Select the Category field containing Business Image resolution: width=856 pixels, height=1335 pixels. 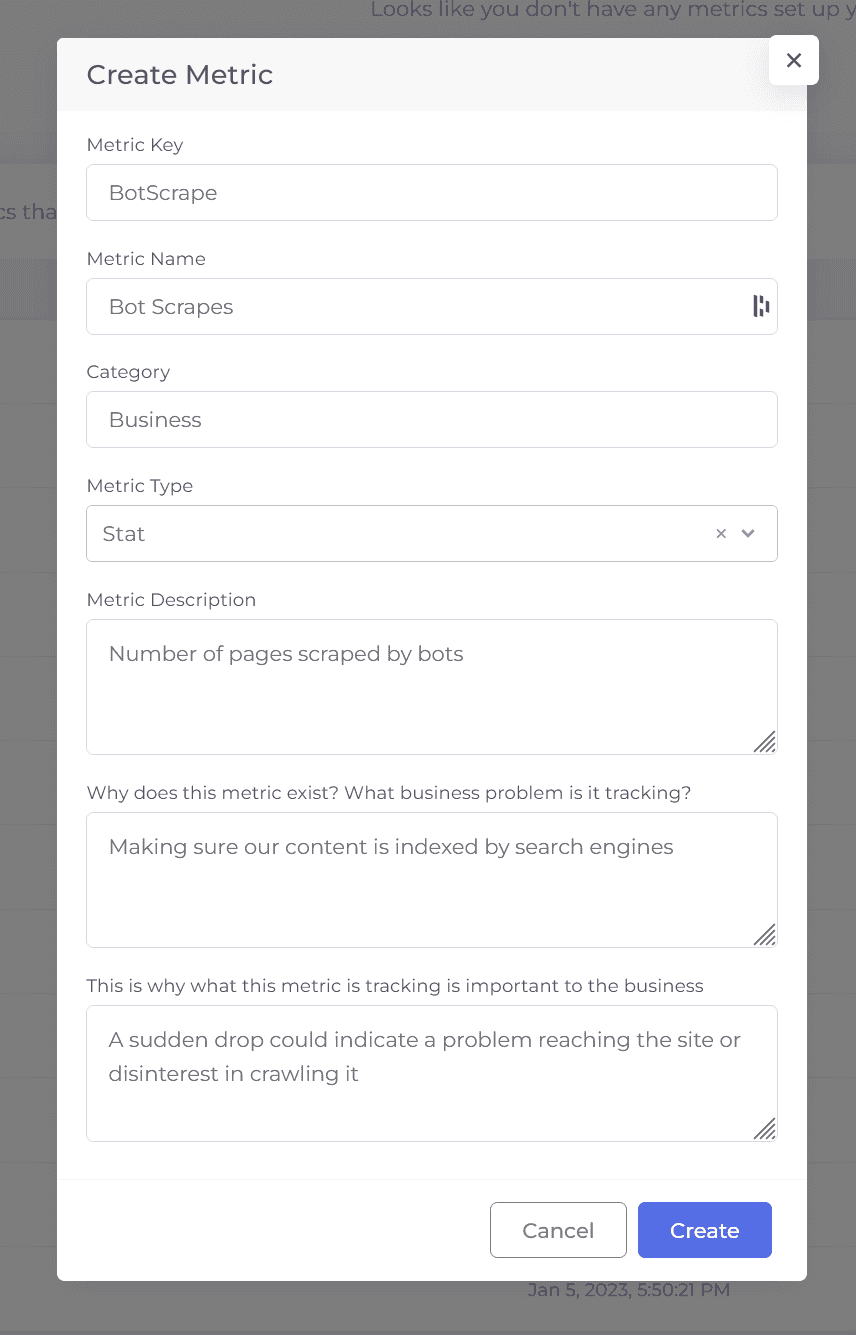pos(431,420)
